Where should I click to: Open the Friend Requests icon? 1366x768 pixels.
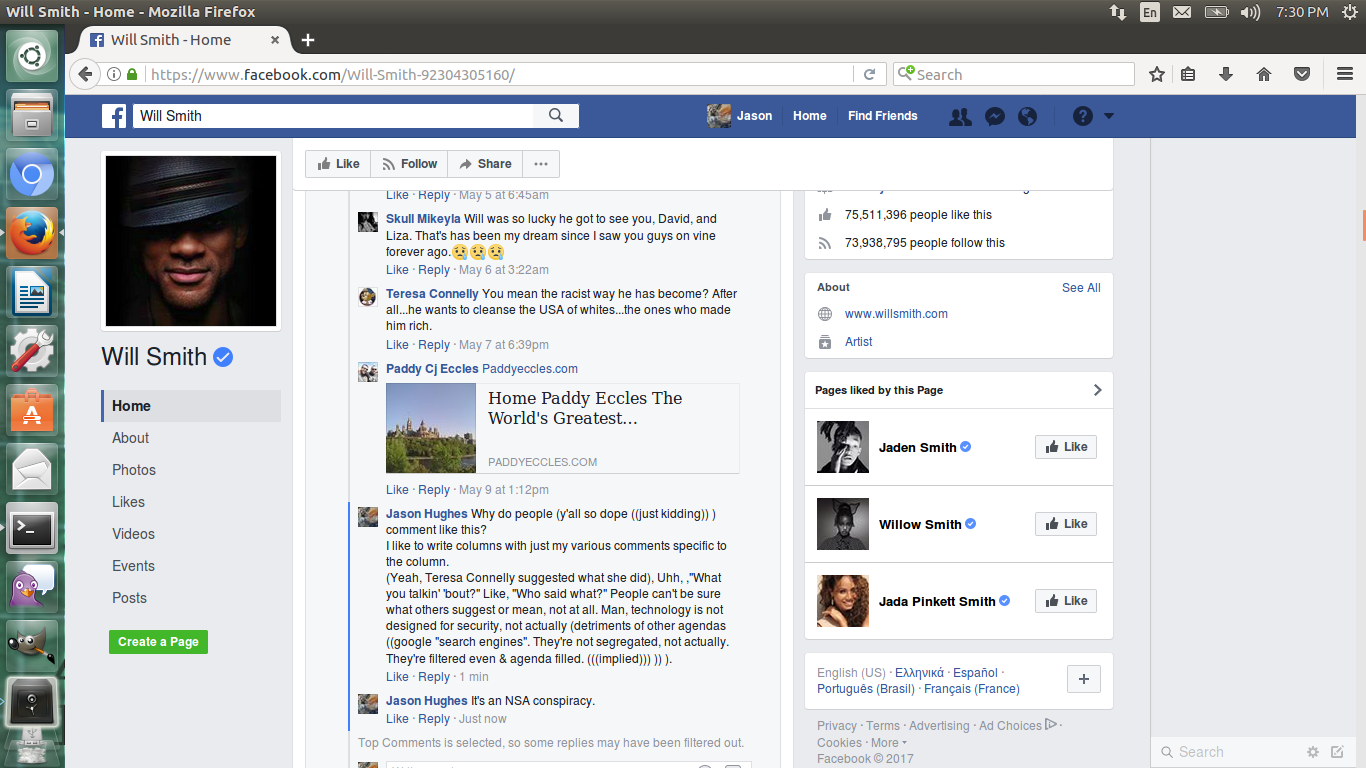pos(960,116)
